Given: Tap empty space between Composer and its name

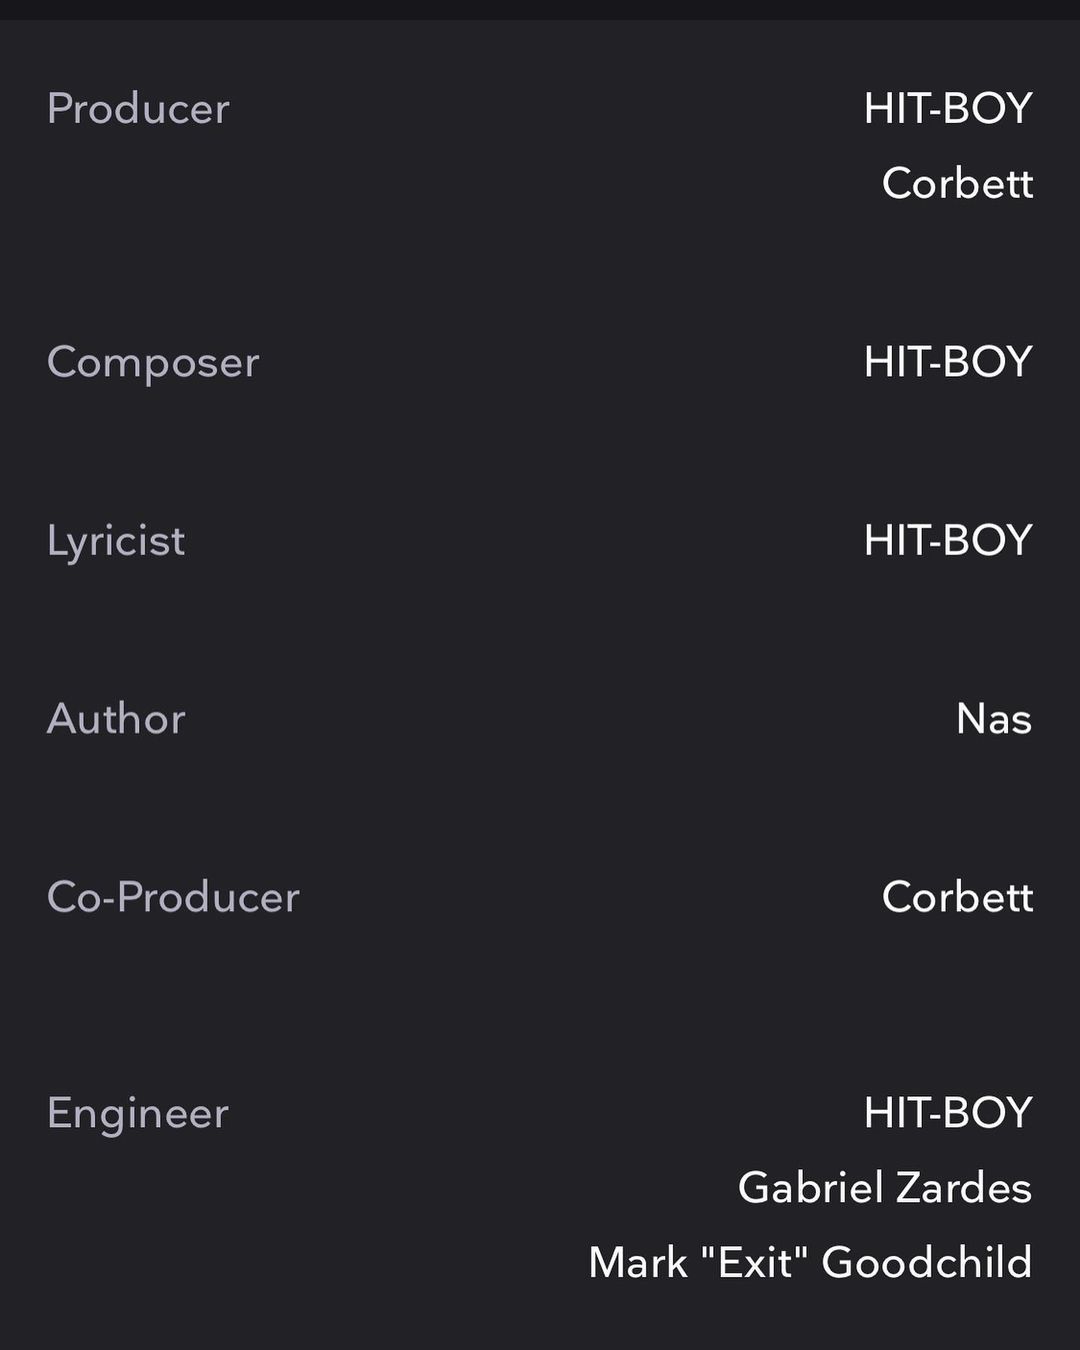Looking at the screenshot, I should click(x=560, y=361).
